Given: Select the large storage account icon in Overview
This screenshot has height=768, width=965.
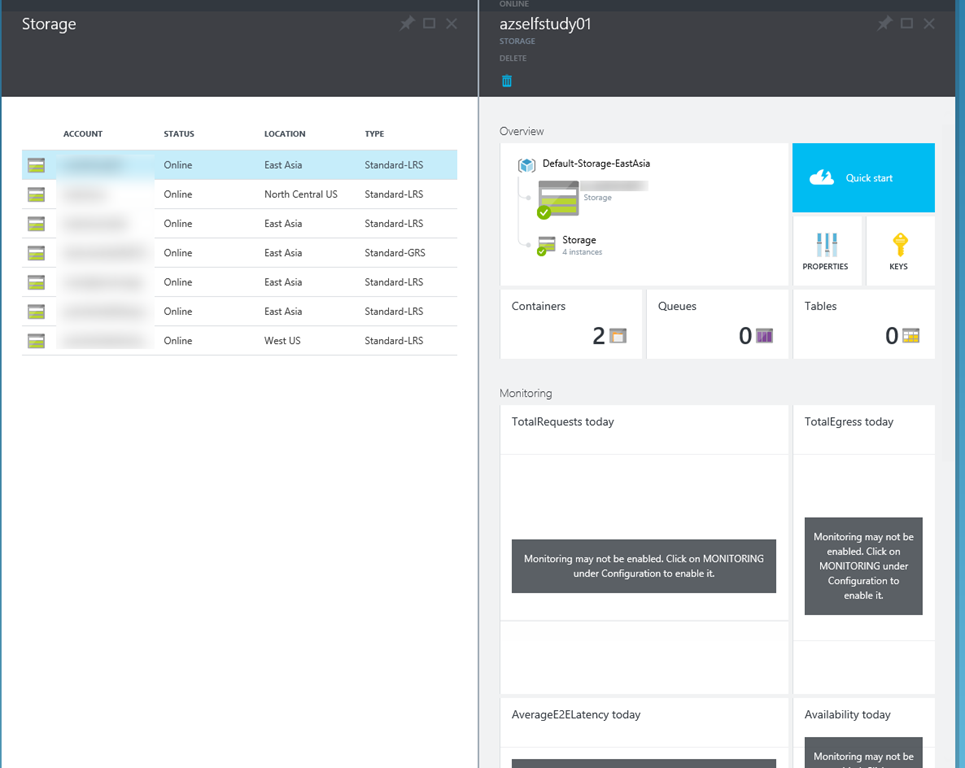Looking at the screenshot, I should [x=558, y=199].
